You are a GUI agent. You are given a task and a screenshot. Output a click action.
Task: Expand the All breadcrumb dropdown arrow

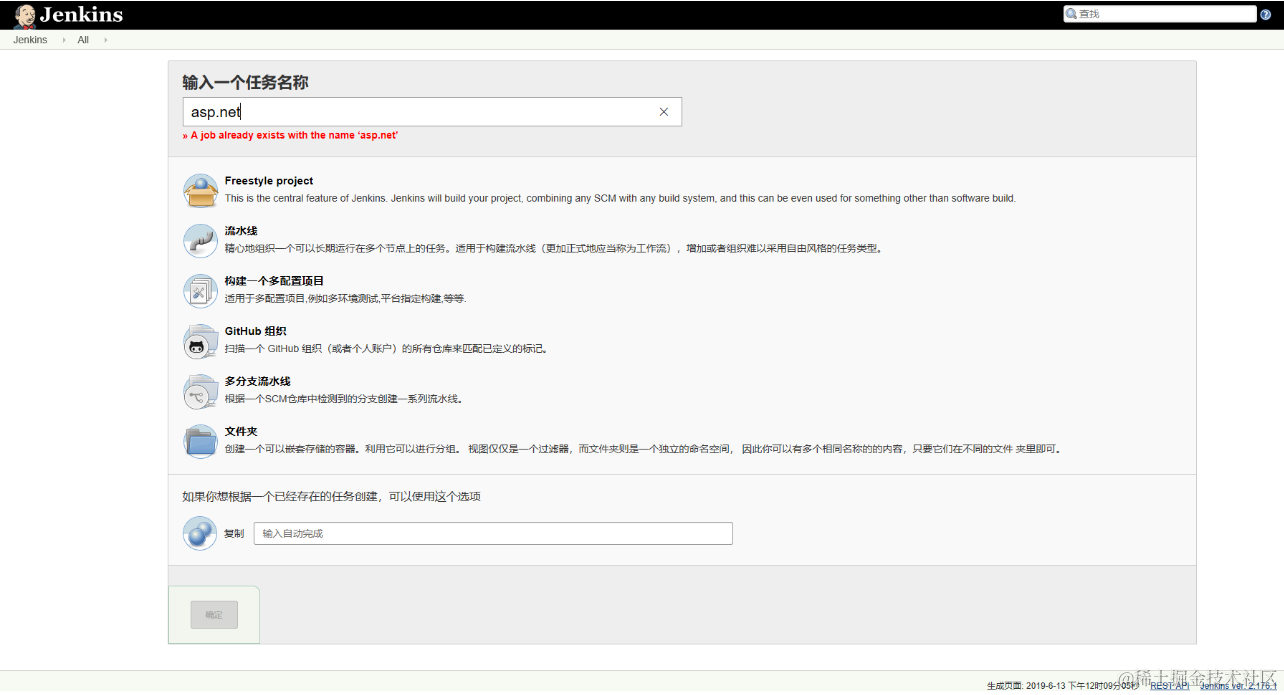click(105, 40)
